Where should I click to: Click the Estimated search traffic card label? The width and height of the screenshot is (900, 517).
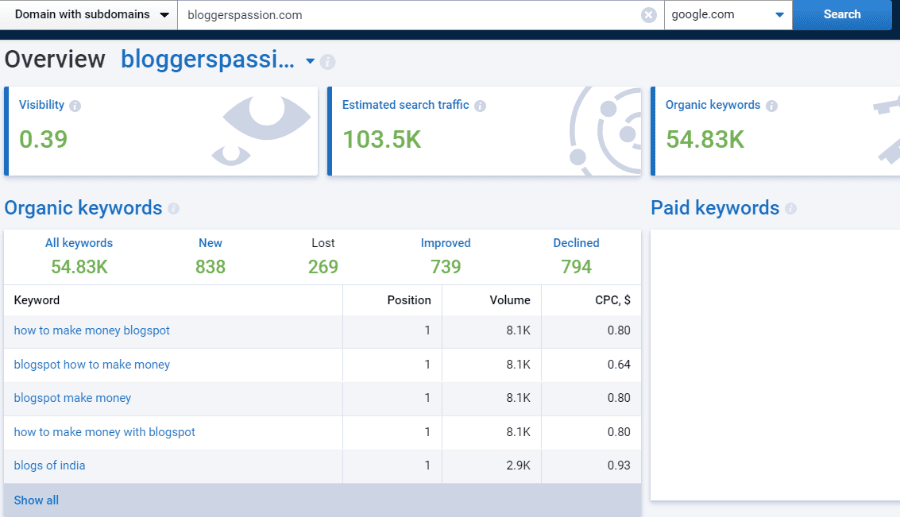[405, 105]
